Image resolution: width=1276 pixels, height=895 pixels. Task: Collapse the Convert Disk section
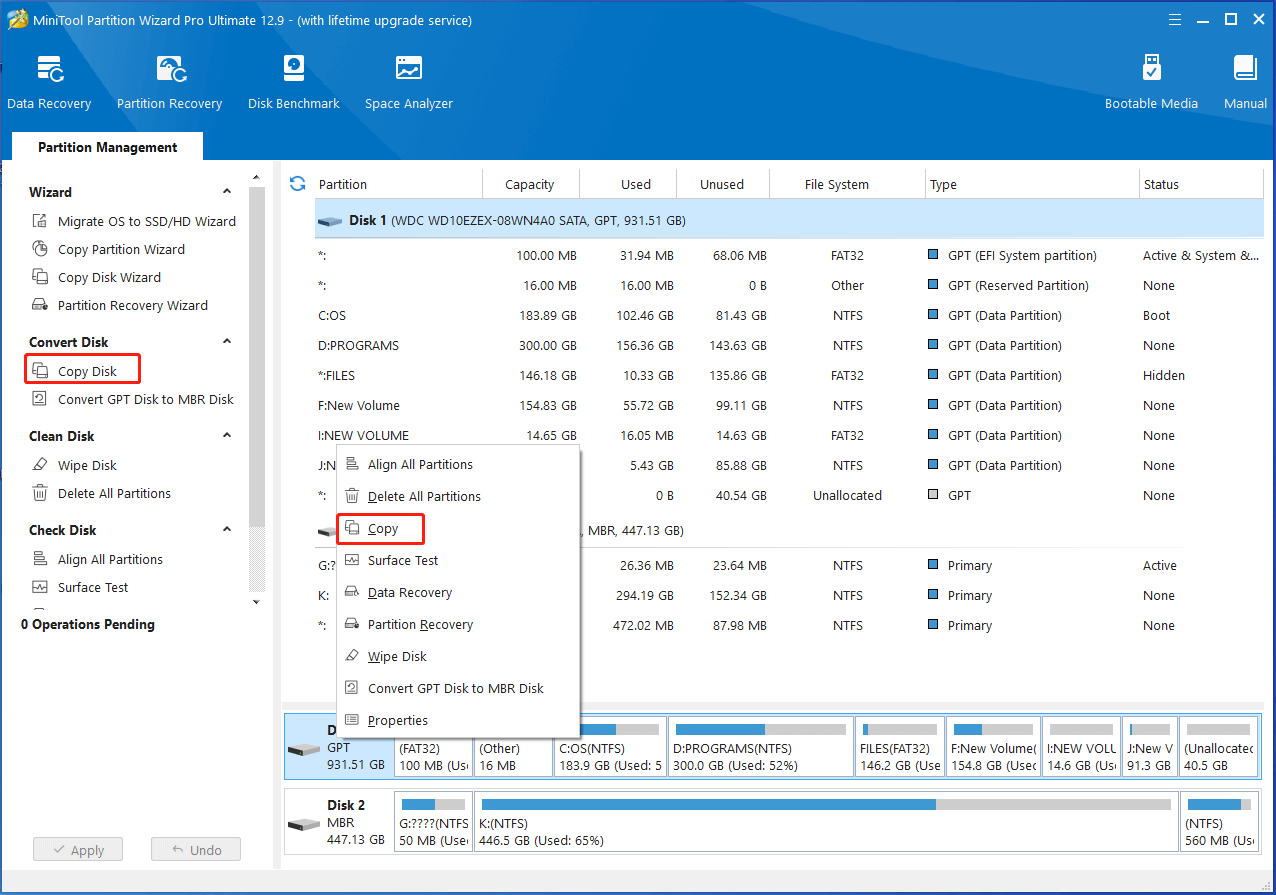[227, 342]
